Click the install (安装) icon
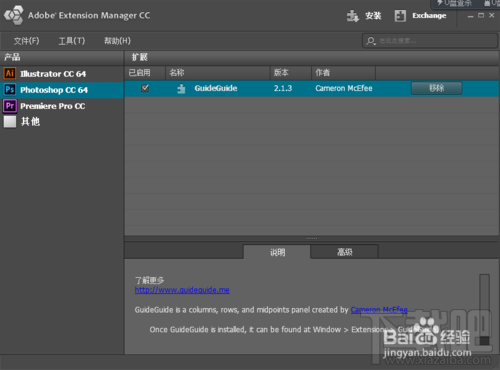The height and width of the screenshot is (370, 500). [x=353, y=16]
